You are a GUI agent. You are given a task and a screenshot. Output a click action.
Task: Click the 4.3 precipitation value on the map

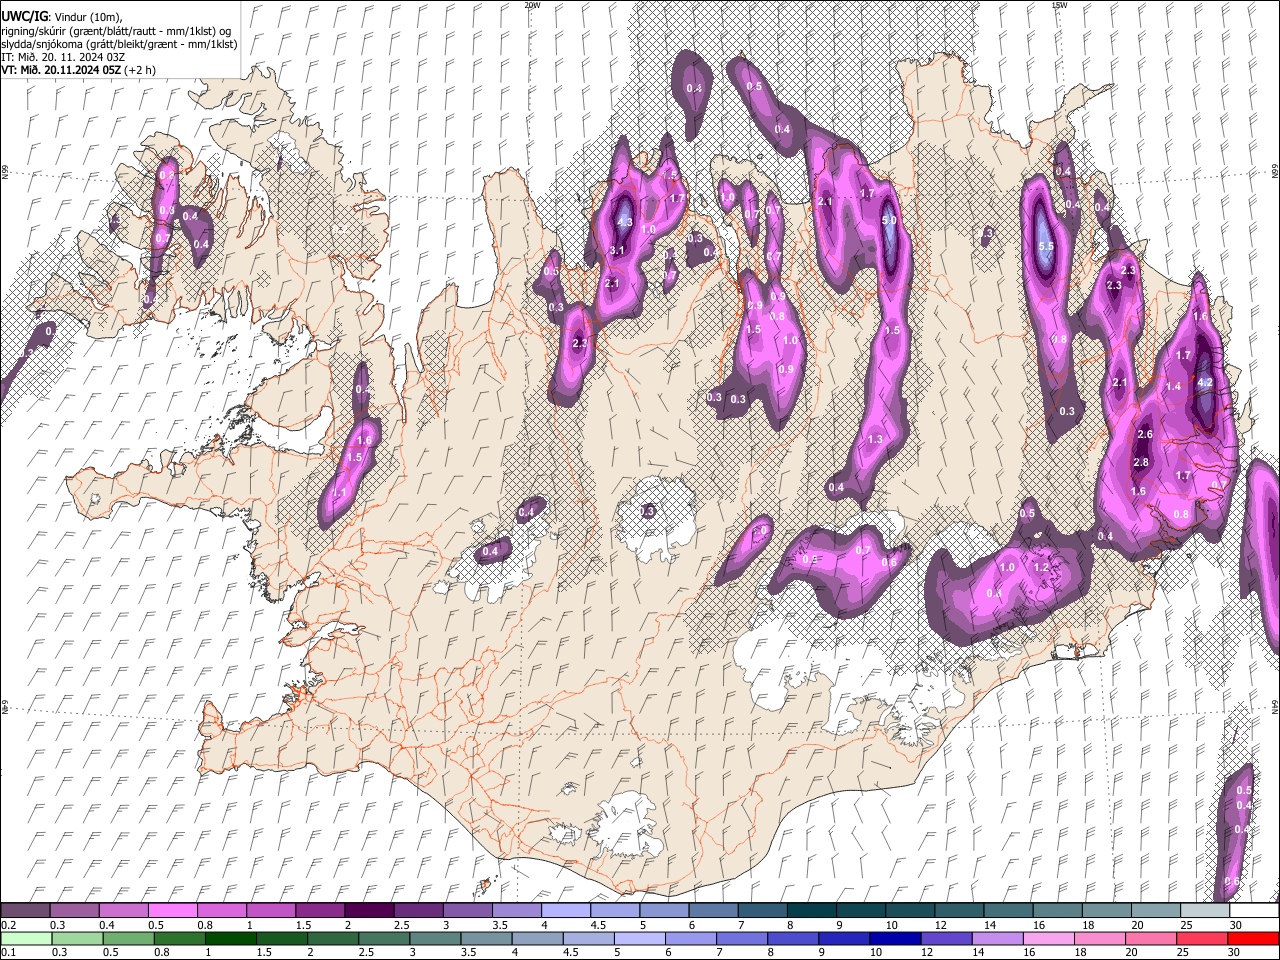tap(626, 222)
